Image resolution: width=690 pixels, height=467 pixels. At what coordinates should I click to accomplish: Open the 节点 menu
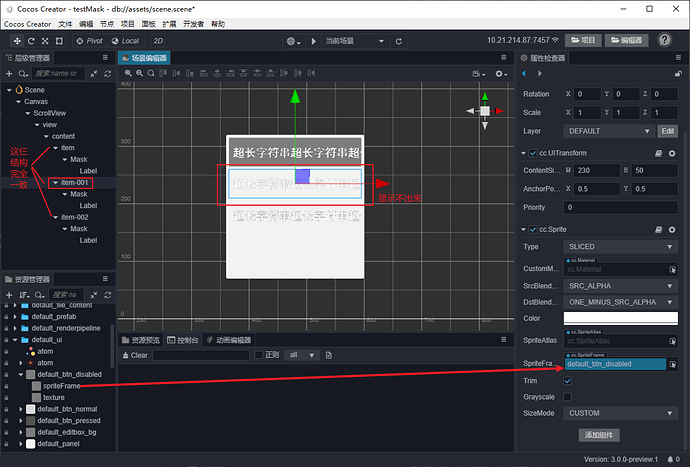107,24
